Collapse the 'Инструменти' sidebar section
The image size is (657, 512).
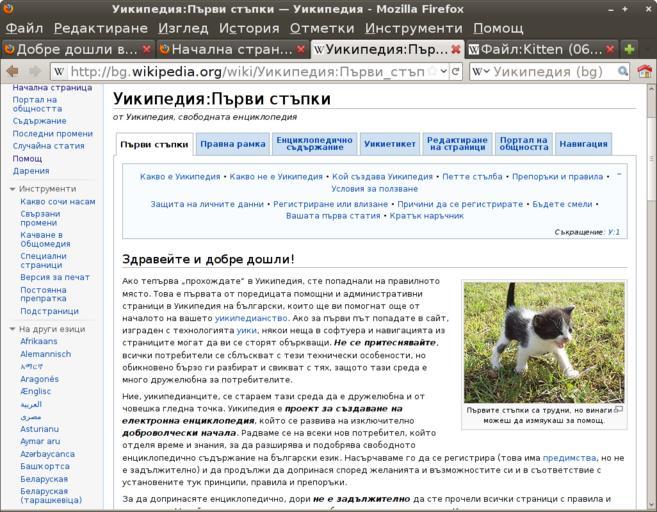12,189
